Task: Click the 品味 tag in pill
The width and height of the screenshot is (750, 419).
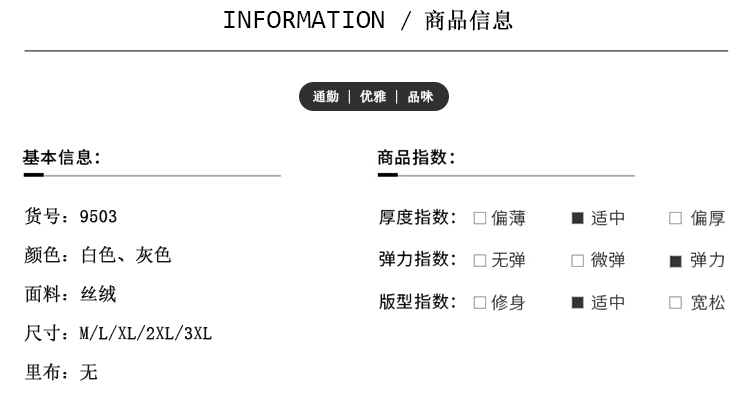Action: click(420, 97)
